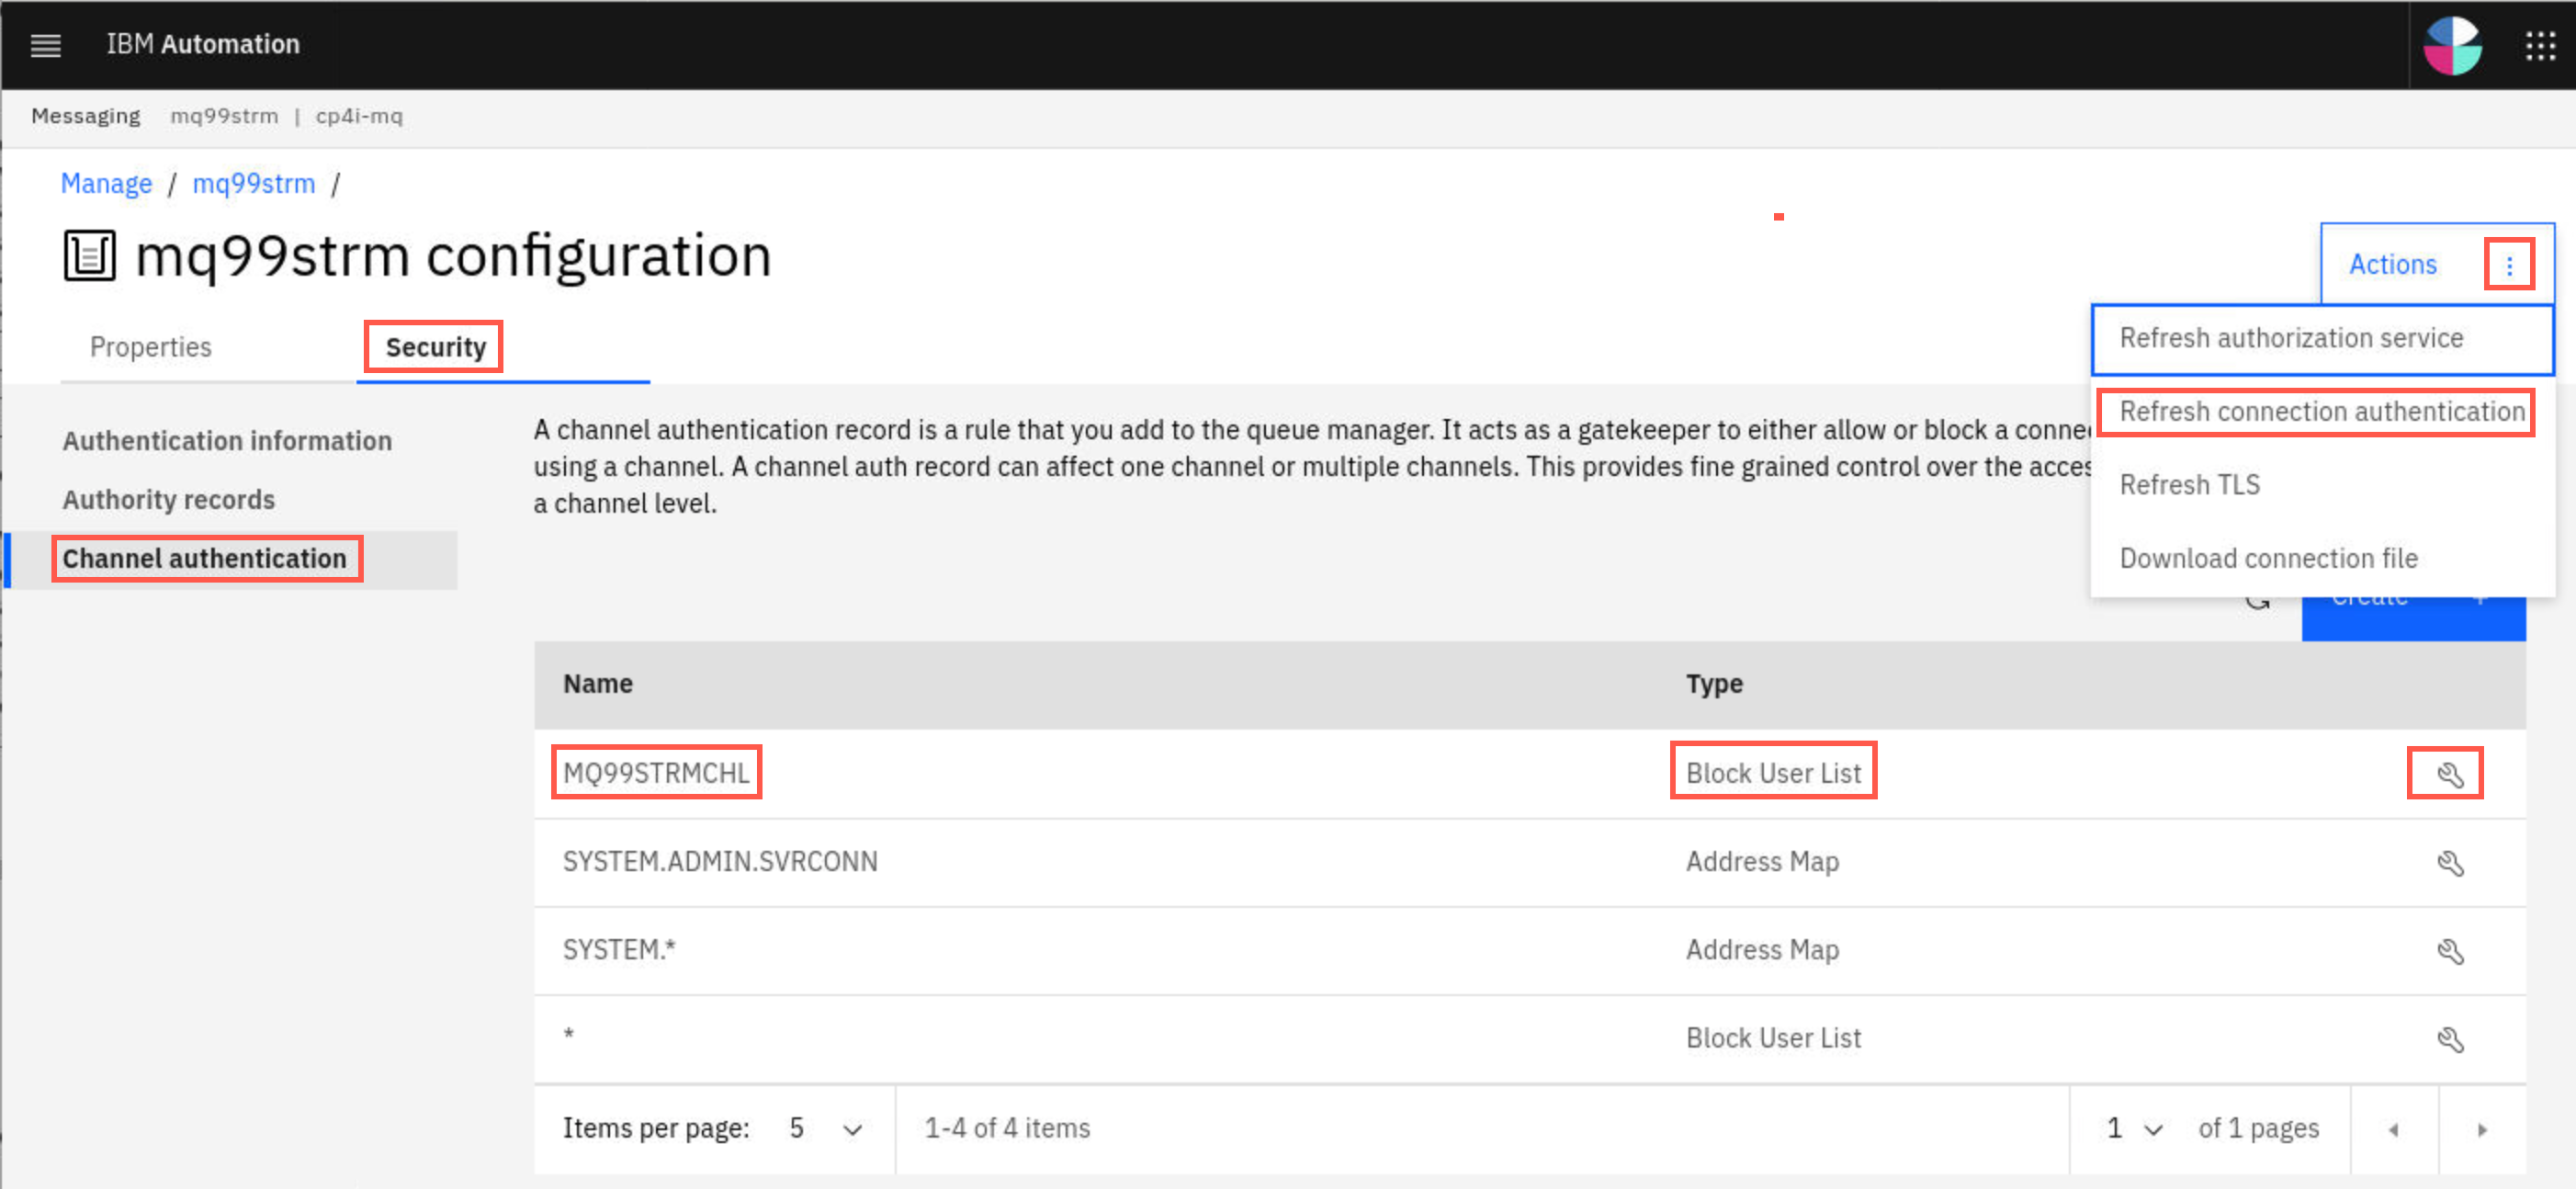Open the hamburger navigation menu
The width and height of the screenshot is (2576, 1189).
coord(45,45)
